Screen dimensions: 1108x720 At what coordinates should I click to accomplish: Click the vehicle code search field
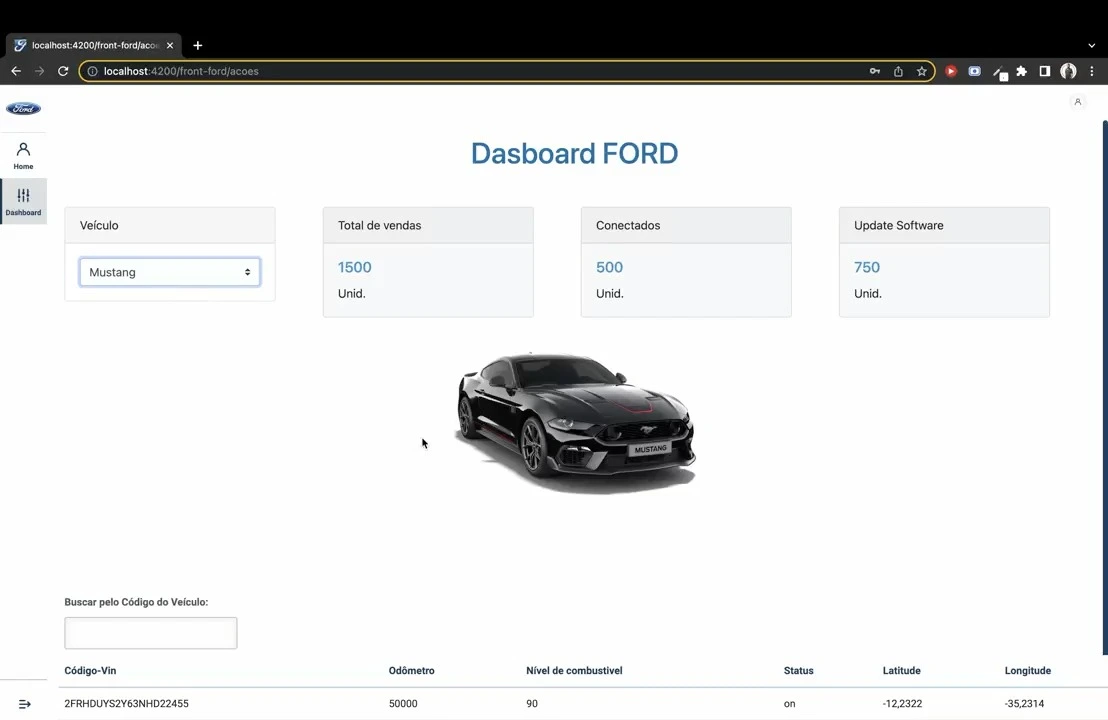pos(150,632)
